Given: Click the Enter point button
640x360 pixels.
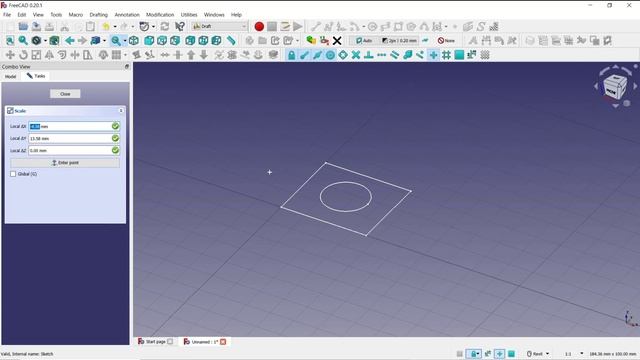Looking at the screenshot, I should pos(65,163).
